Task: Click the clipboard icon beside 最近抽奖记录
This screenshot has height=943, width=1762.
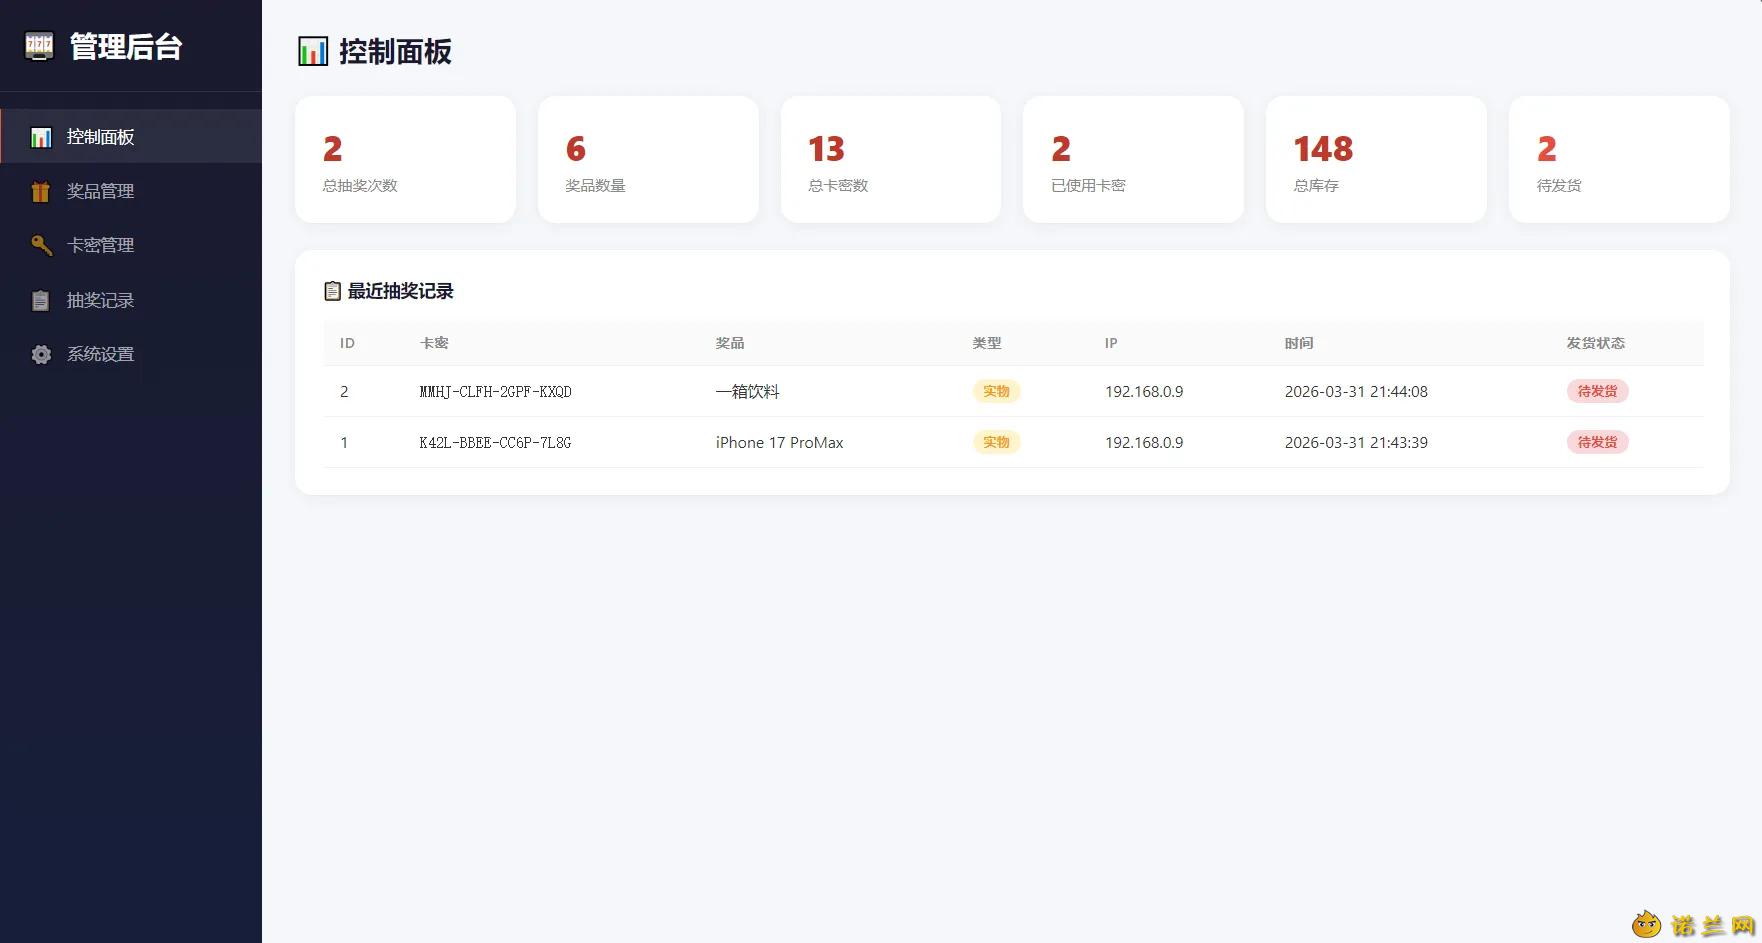Action: click(333, 291)
